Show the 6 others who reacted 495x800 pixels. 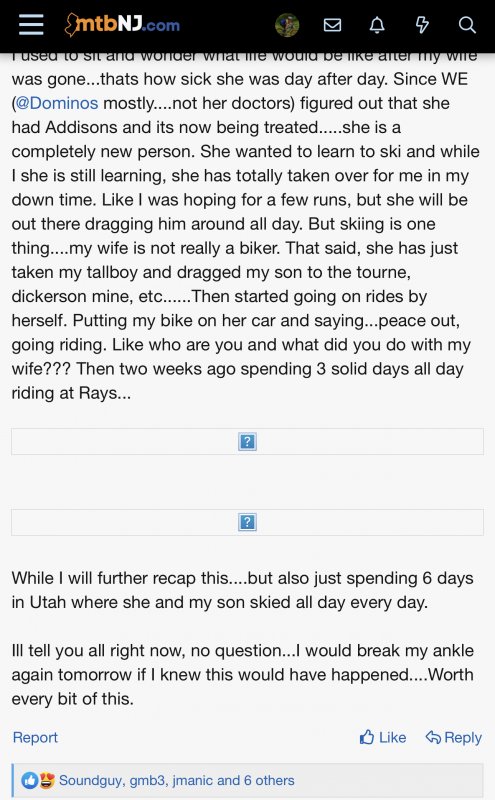pos(269,780)
